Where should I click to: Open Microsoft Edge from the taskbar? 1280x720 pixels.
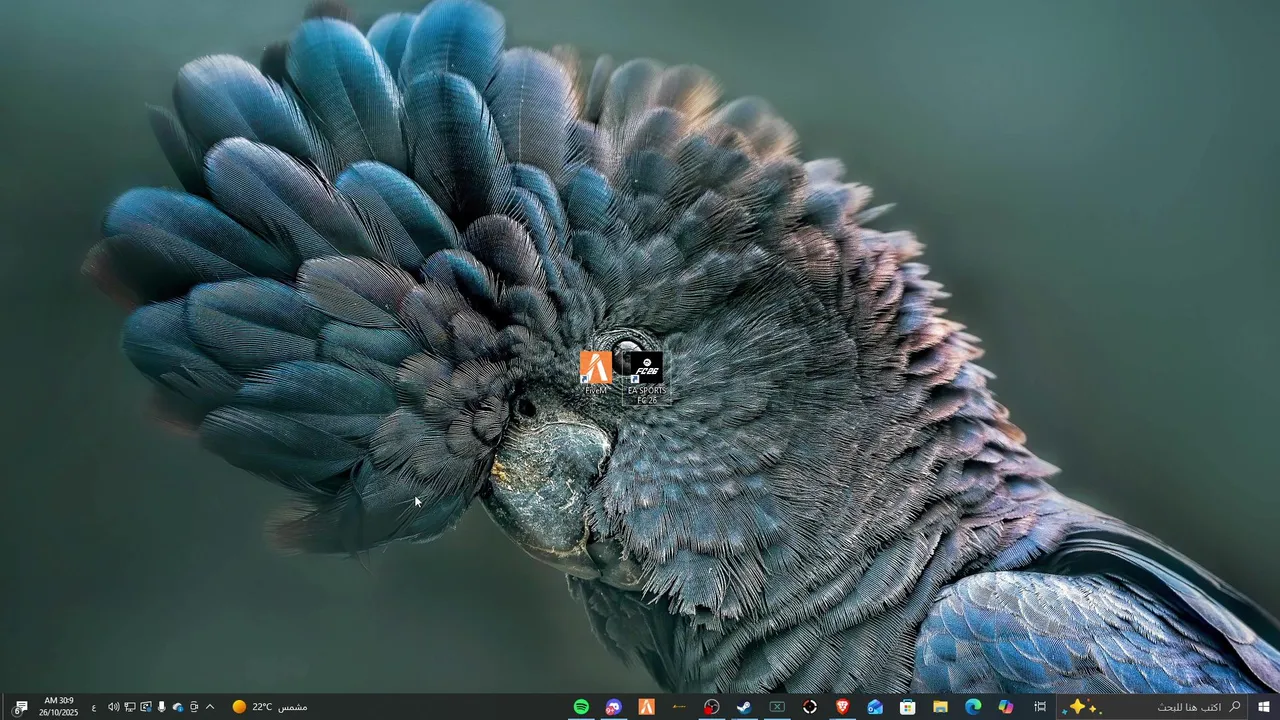973,707
